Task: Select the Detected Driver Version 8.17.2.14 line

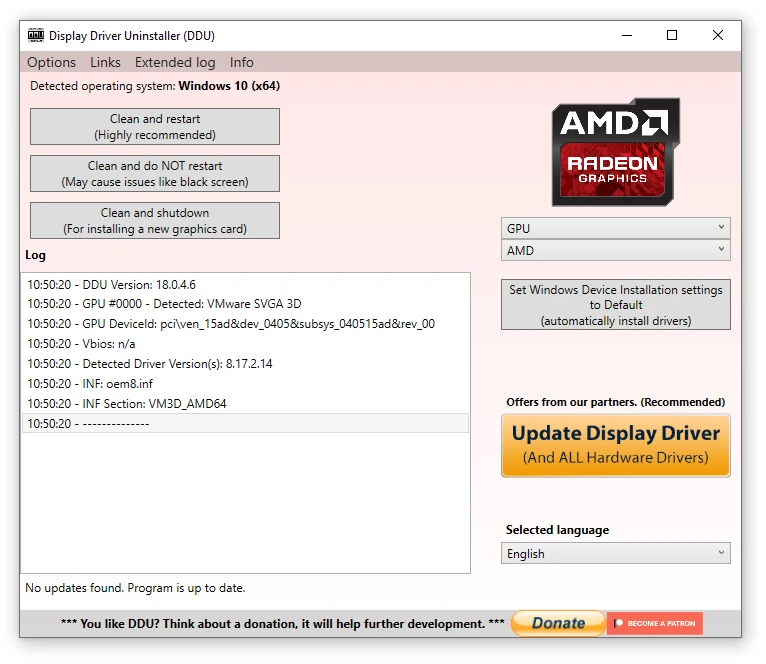Action: (x=245, y=364)
